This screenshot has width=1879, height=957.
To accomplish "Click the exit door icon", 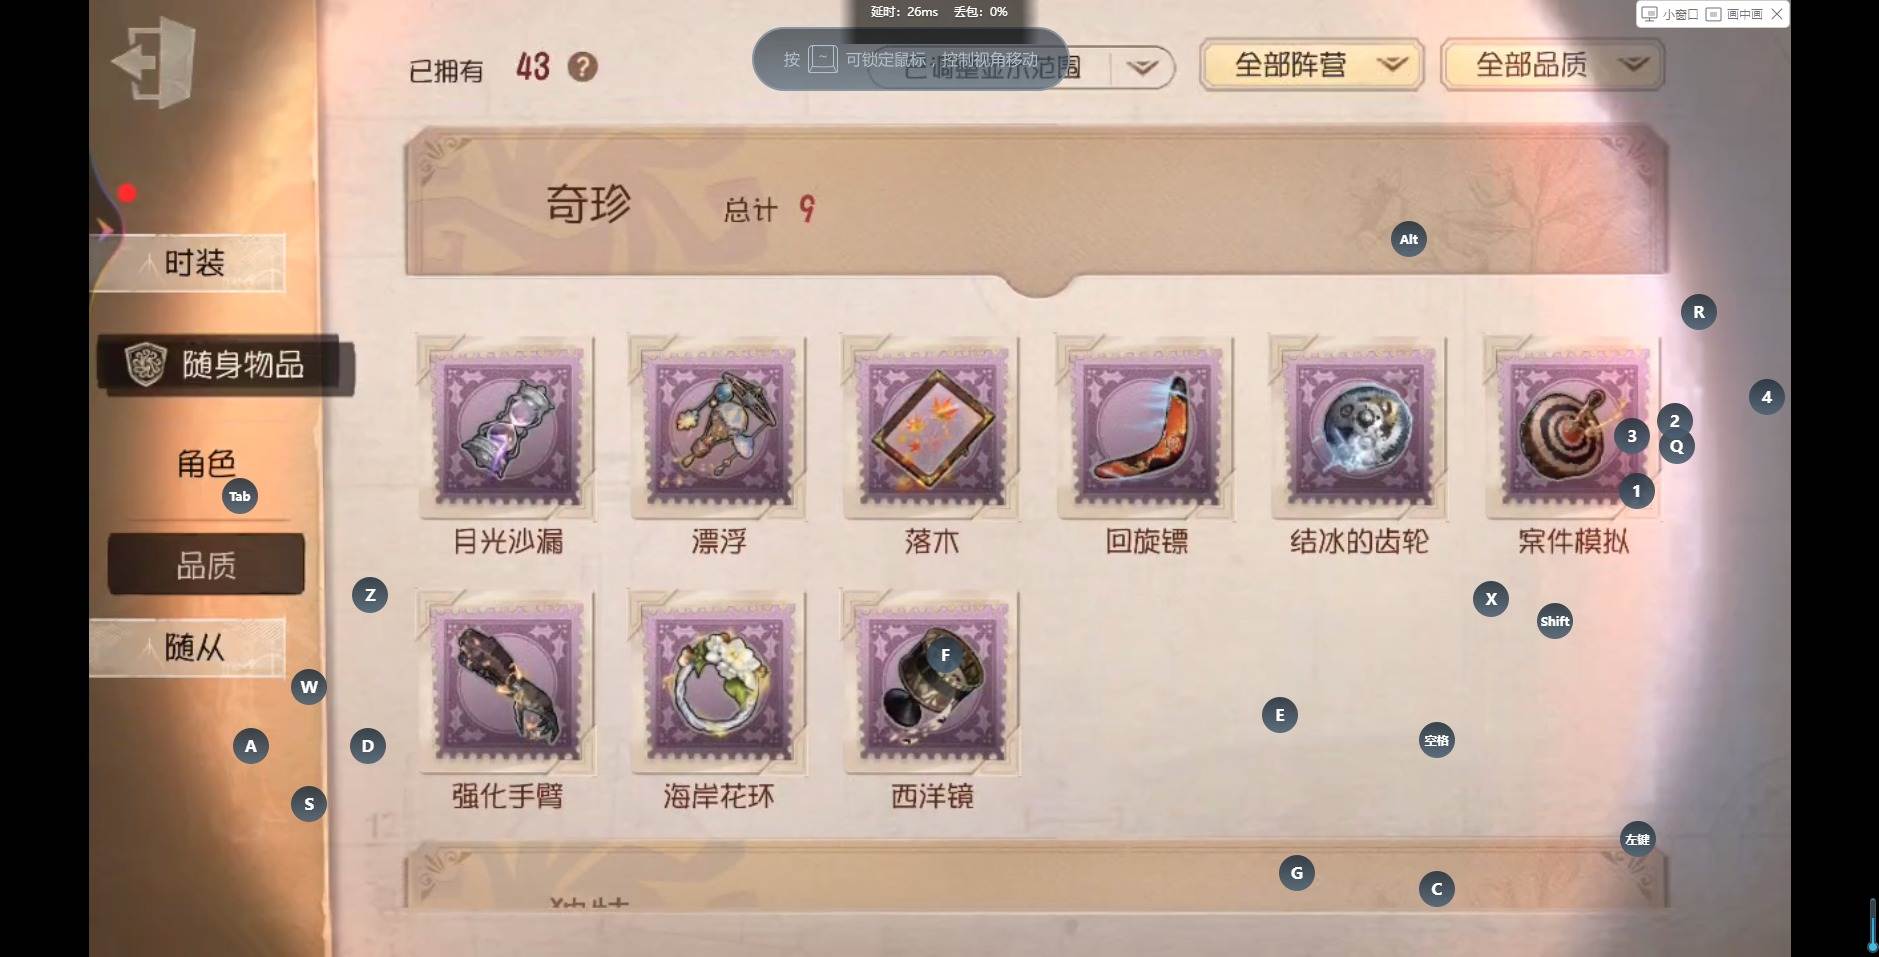I will 154,62.
